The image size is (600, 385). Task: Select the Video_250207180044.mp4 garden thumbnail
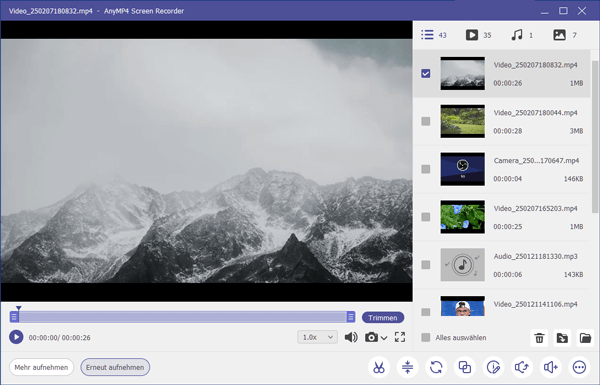pyautogui.click(x=462, y=121)
